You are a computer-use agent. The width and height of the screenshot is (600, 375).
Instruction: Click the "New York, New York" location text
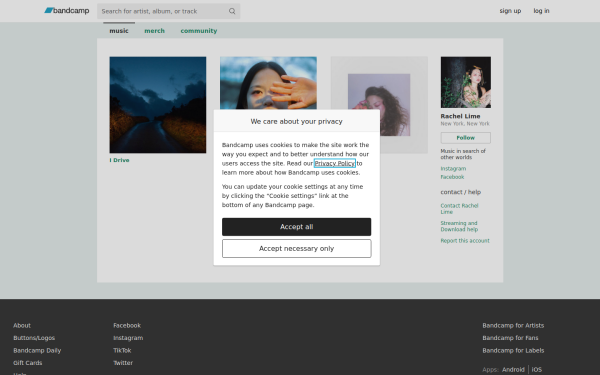pos(465,124)
